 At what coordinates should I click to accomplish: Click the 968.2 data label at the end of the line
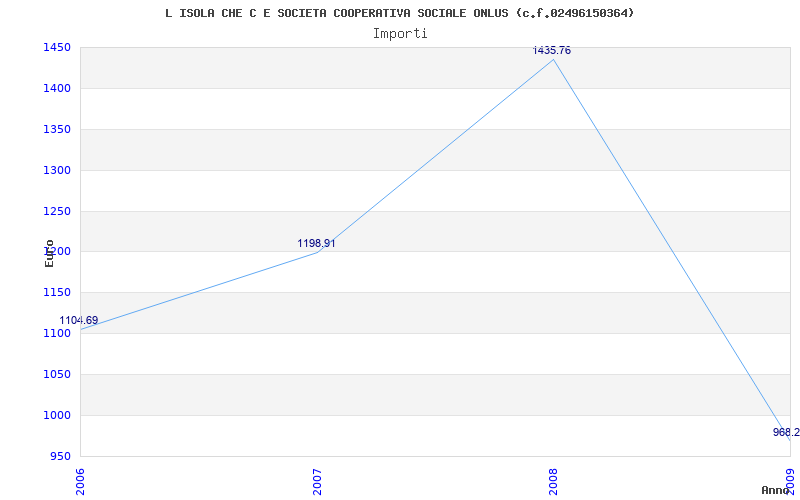pos(786,433)
